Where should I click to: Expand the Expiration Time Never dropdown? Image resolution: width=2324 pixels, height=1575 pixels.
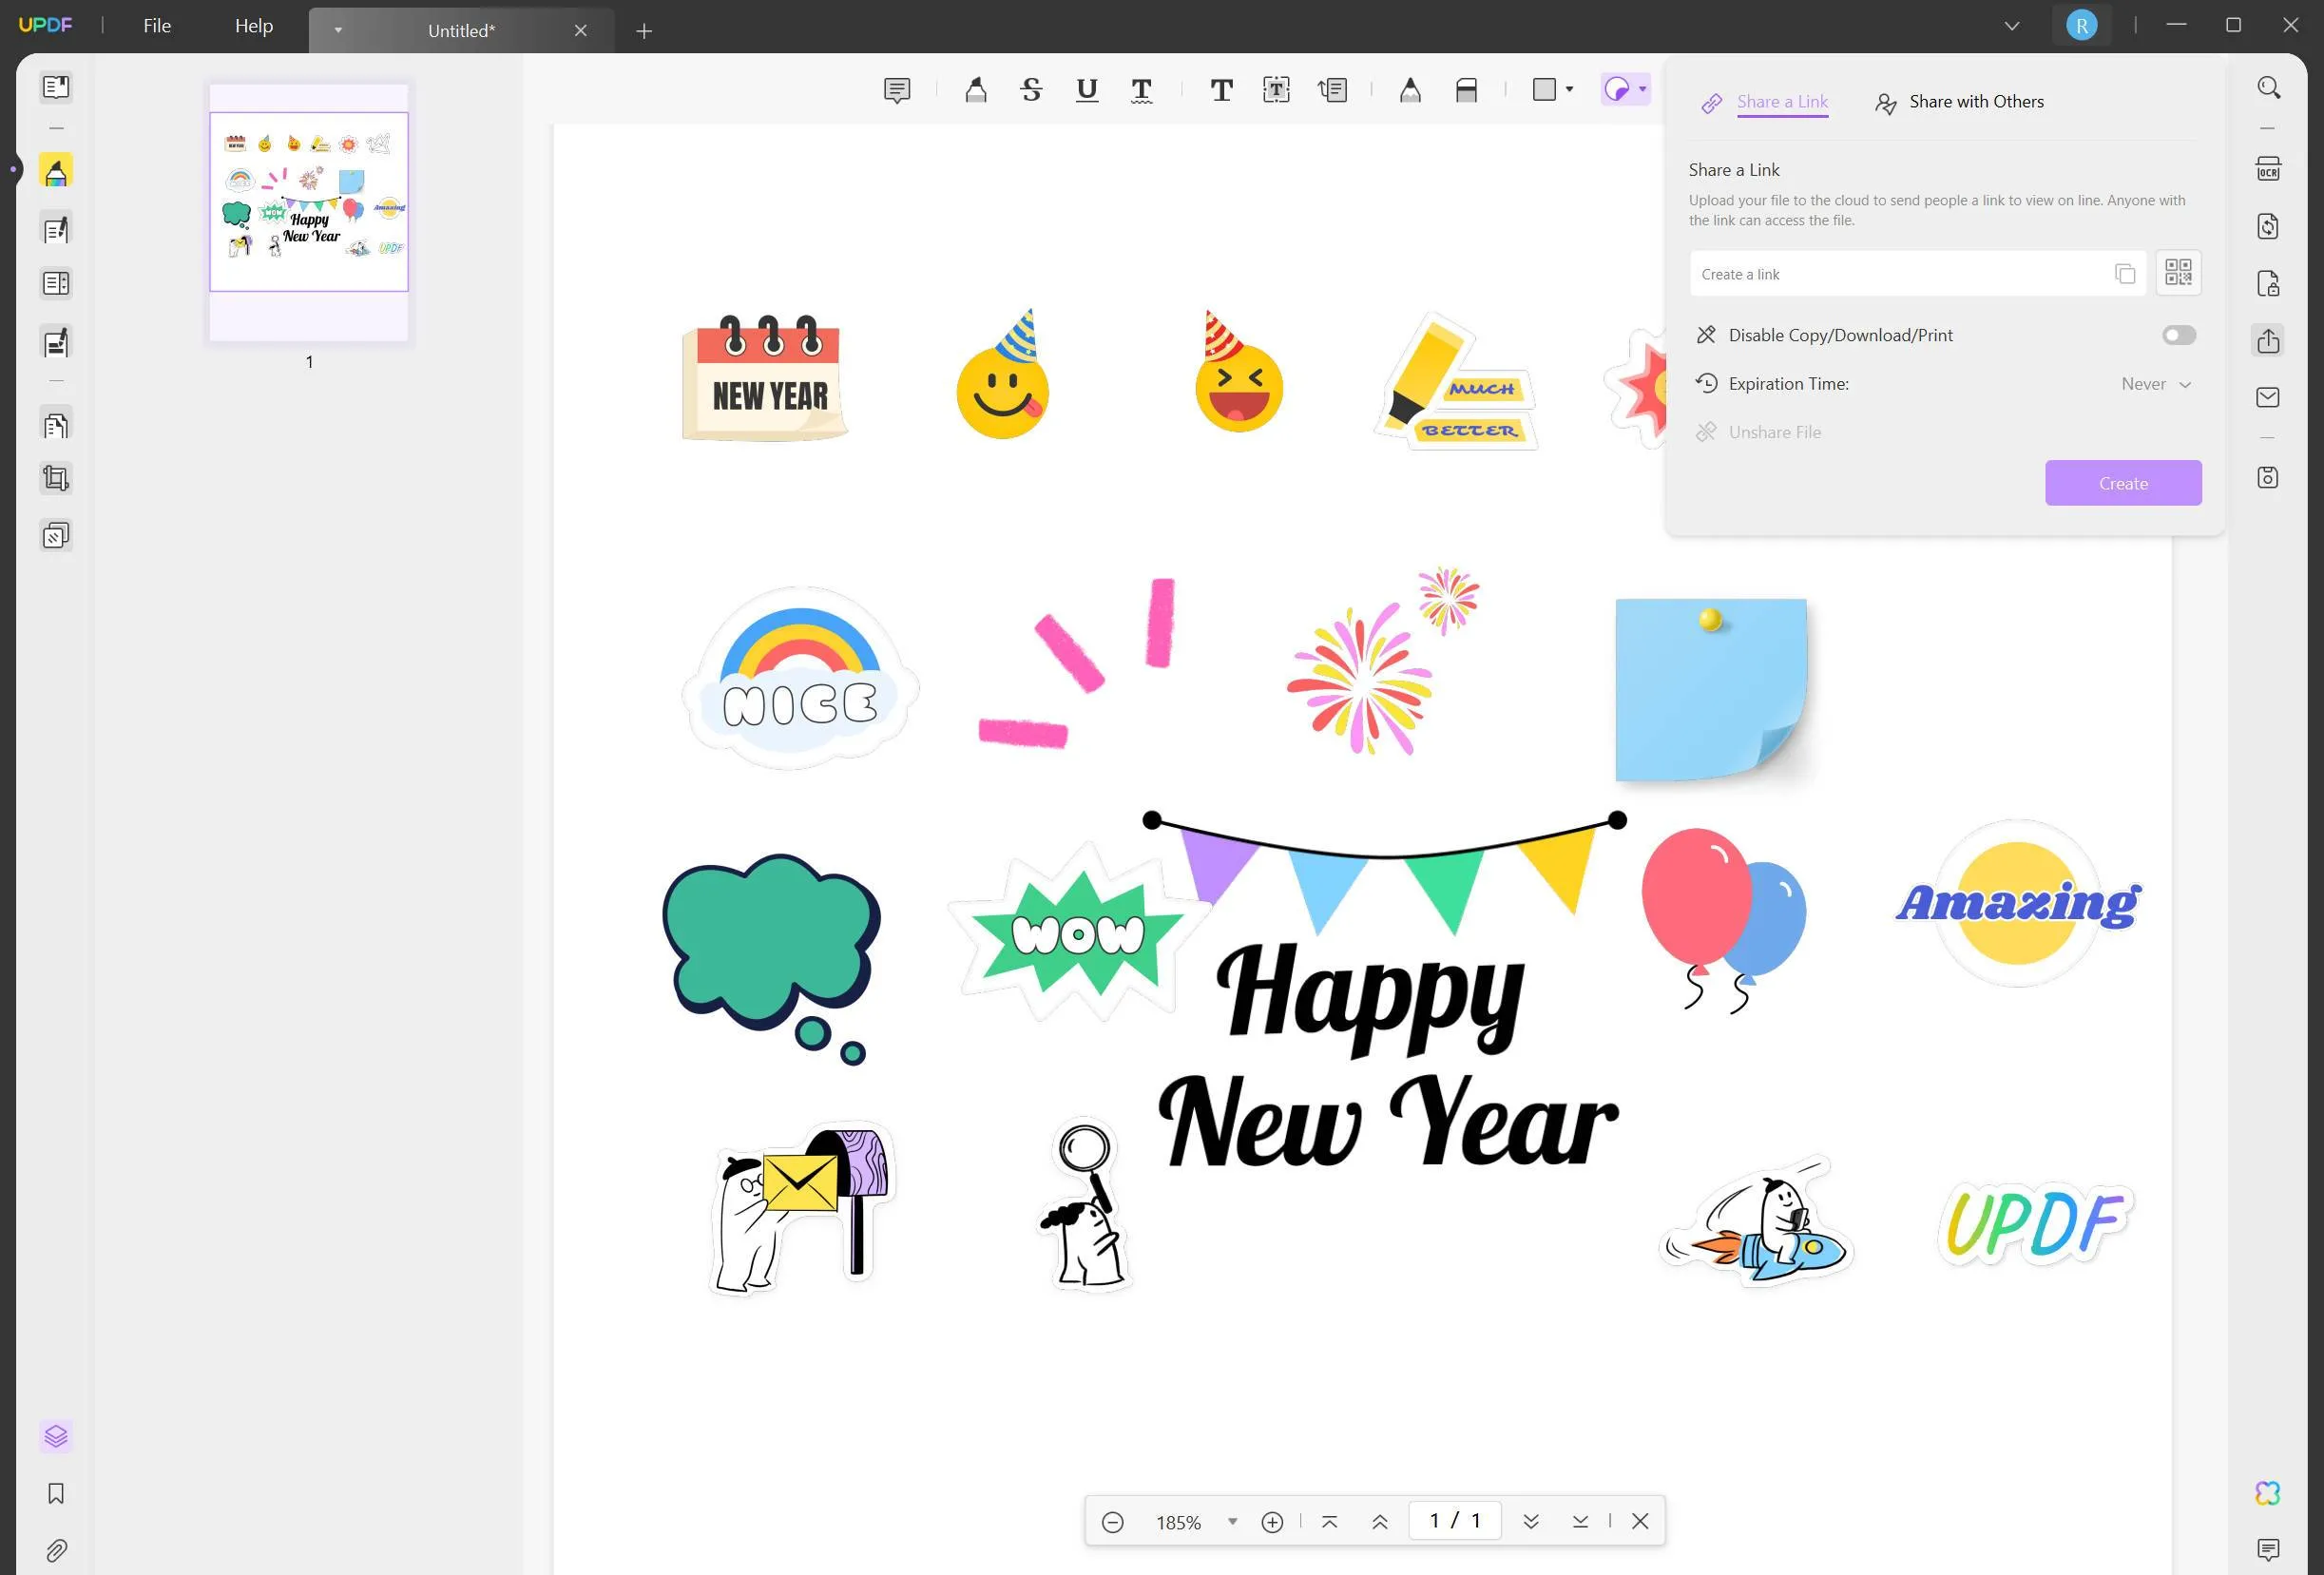coord(2156,384)
